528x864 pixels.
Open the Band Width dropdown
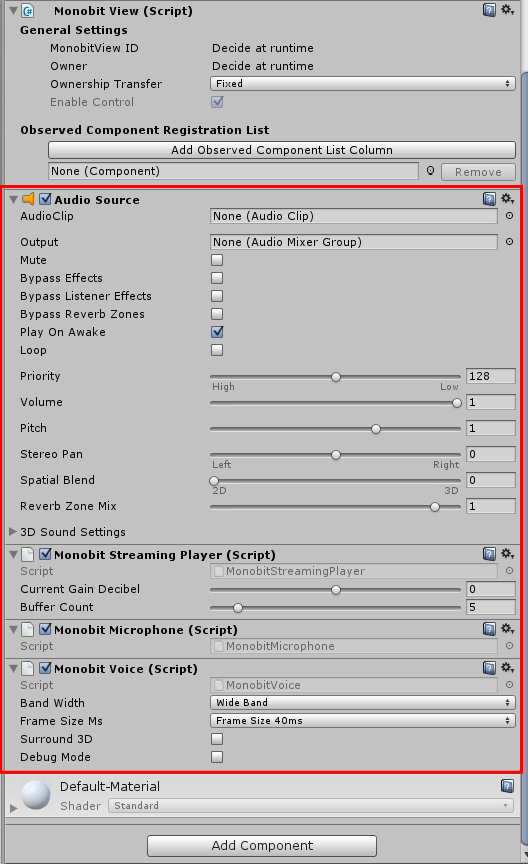tap(363, 703)
